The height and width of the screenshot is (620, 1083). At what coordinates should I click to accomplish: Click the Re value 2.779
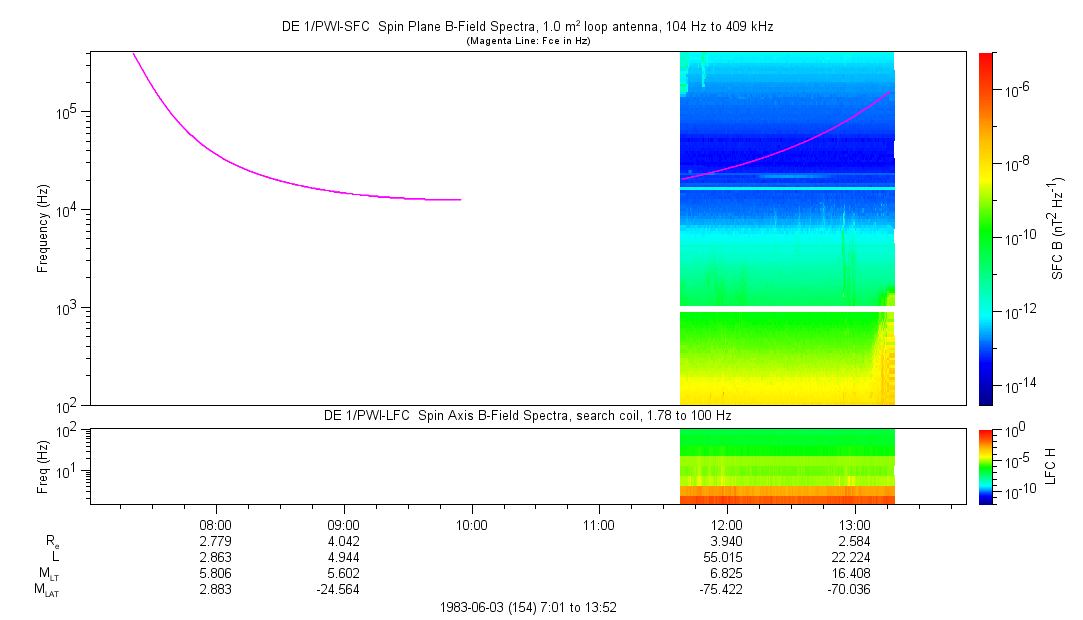(215, 541)
